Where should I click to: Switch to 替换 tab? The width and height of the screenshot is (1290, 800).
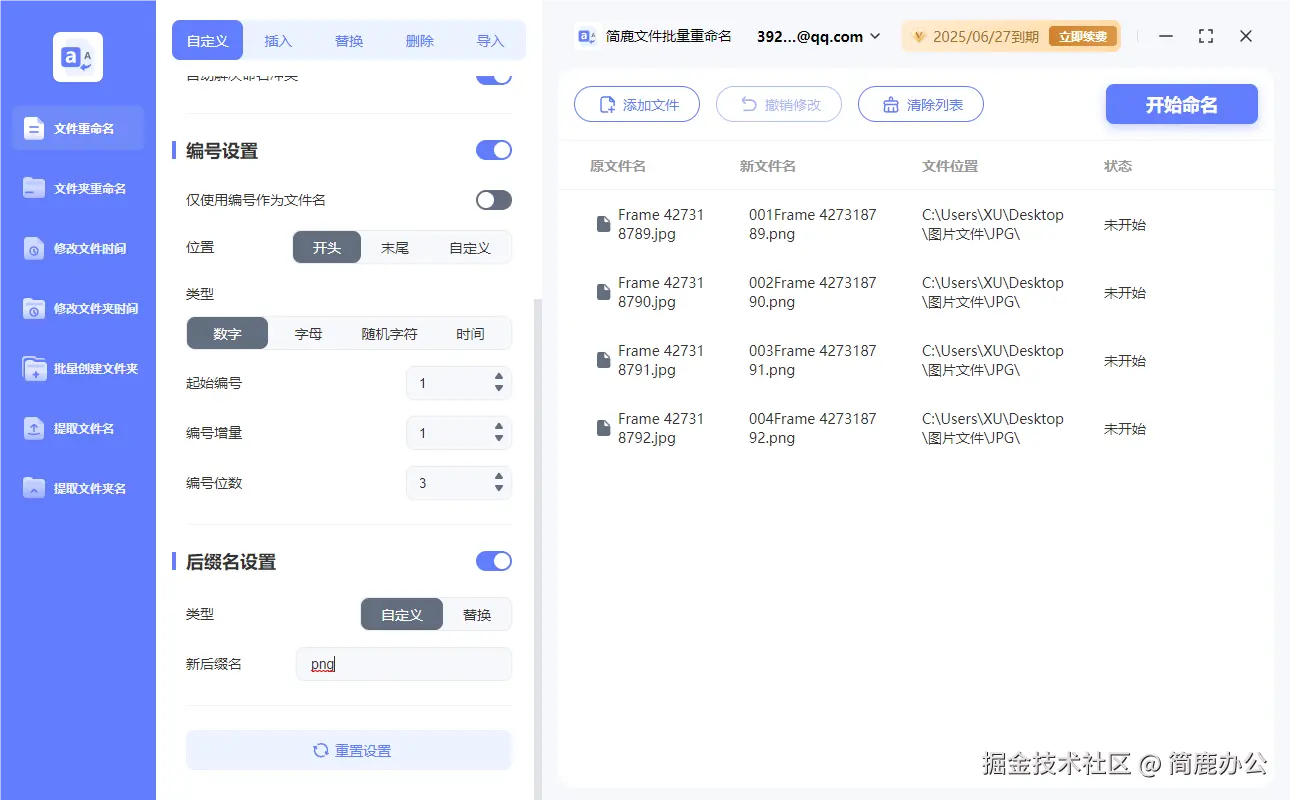349,41
